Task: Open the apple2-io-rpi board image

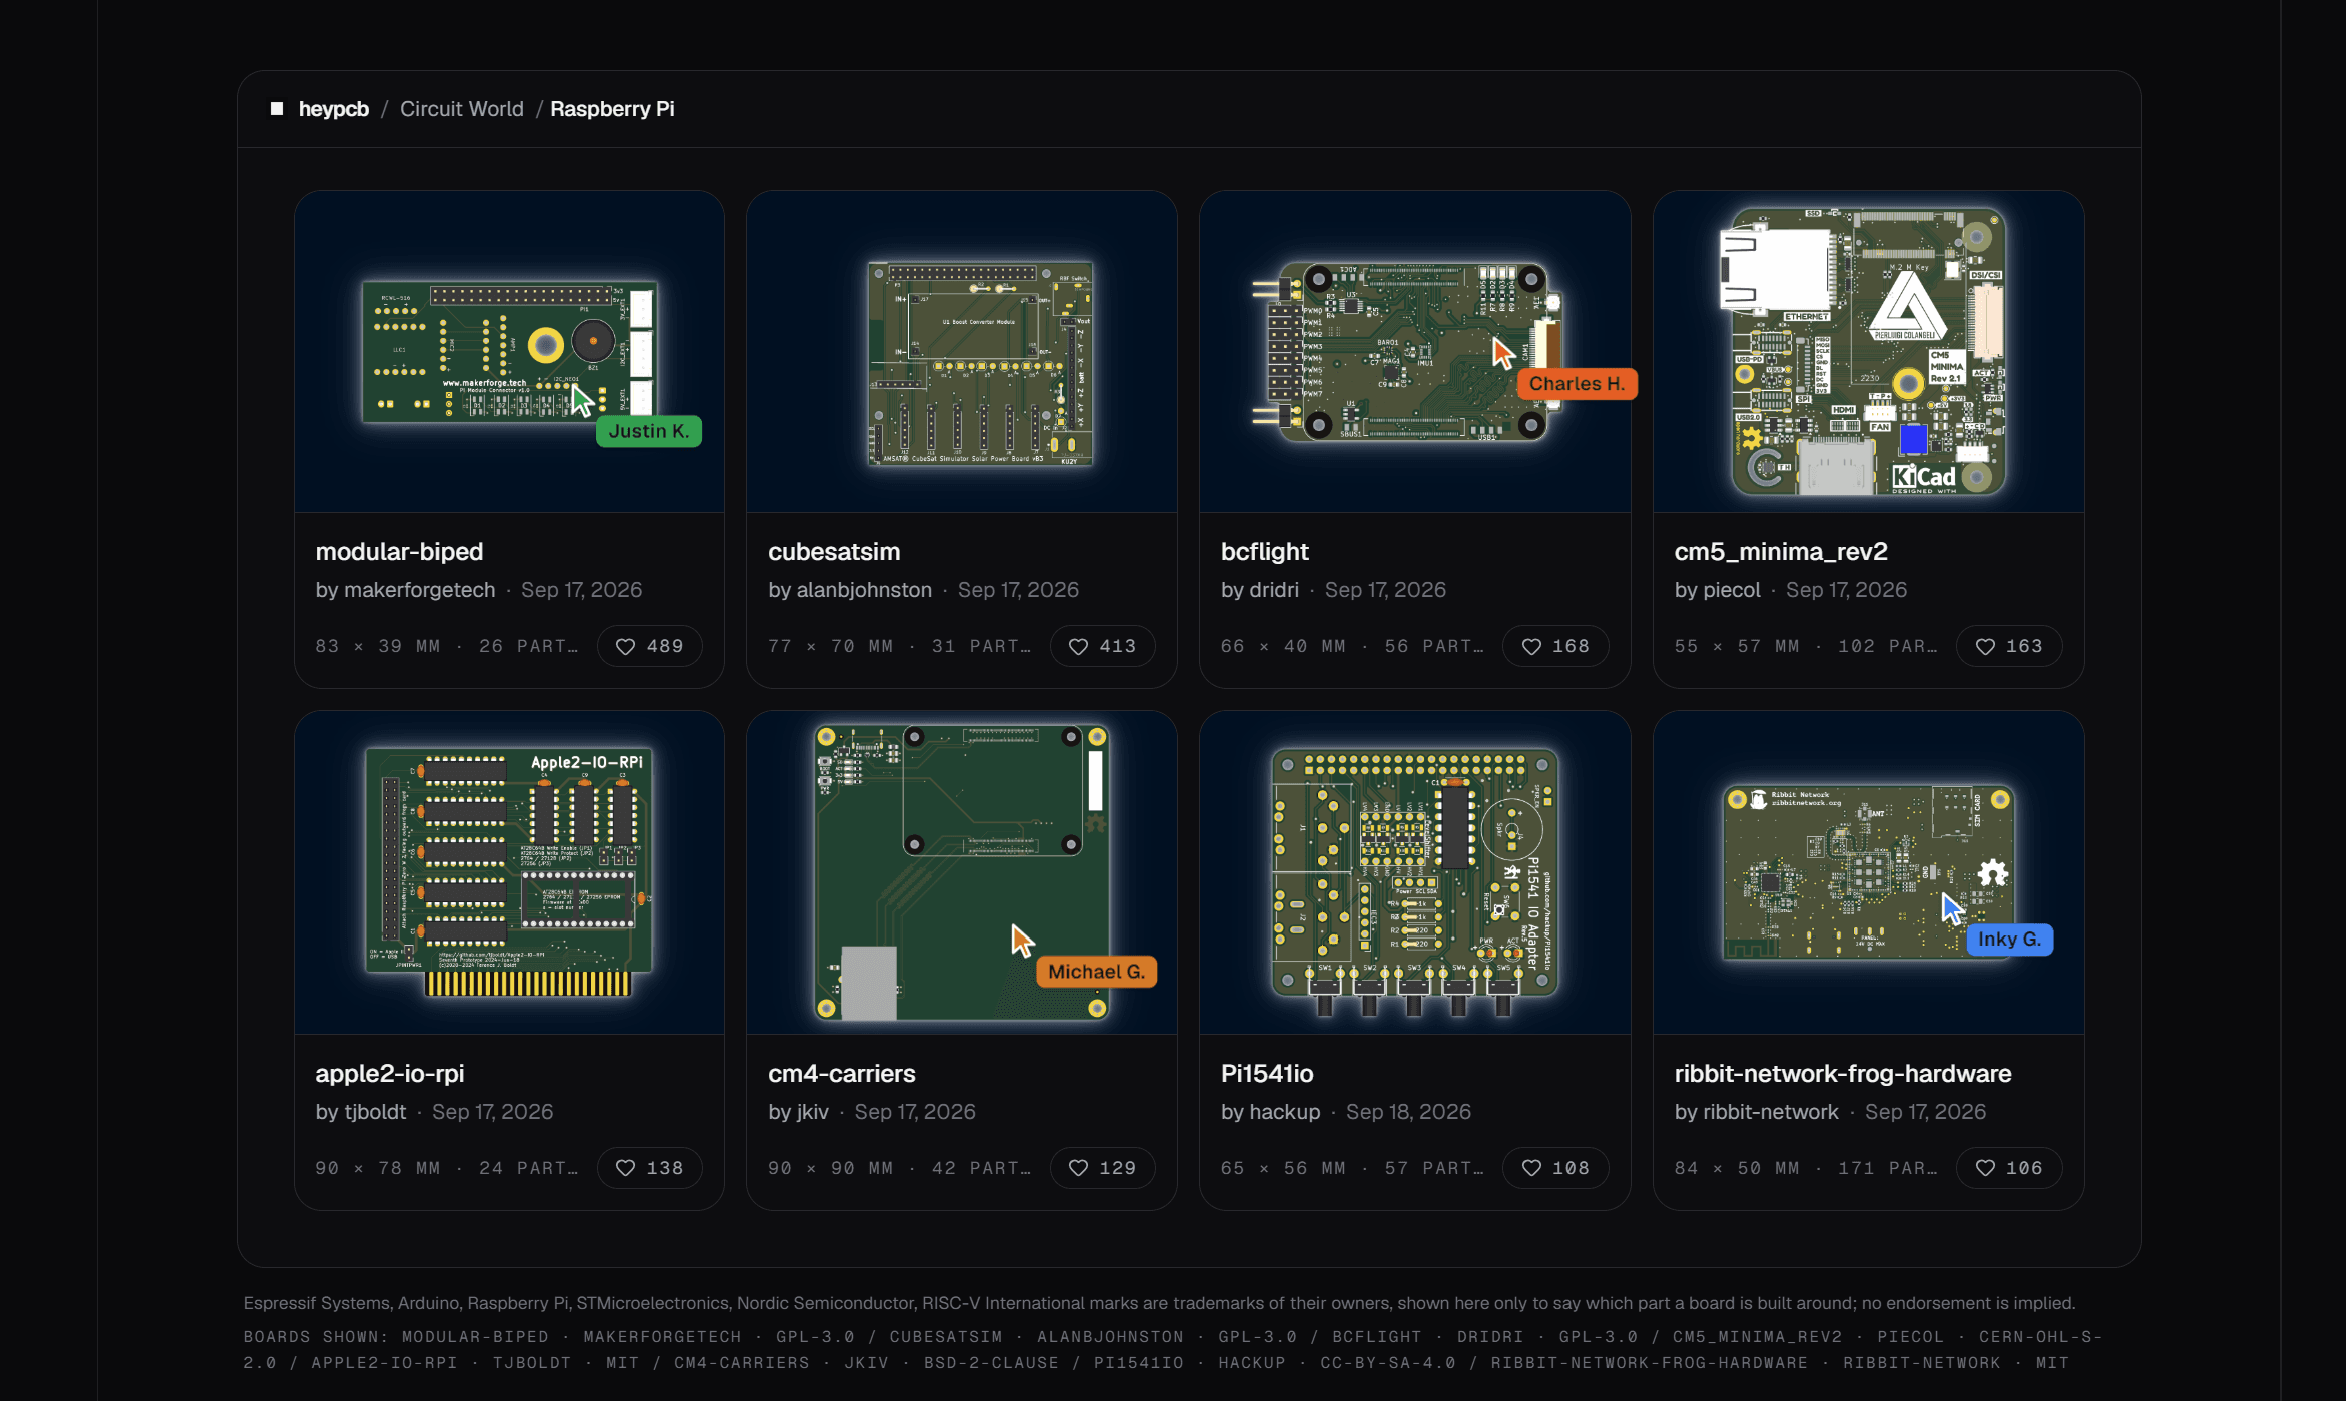Action: pos(509,873)
